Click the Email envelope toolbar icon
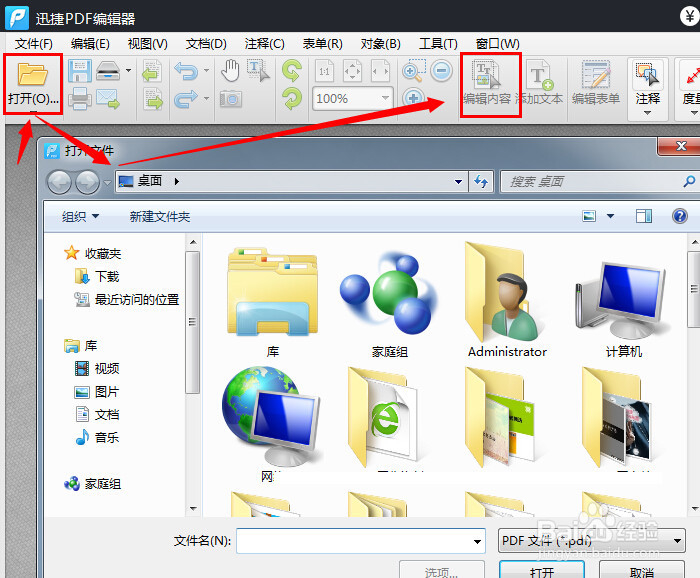Viewport: 700px width, 578px height. click(108, 99)
